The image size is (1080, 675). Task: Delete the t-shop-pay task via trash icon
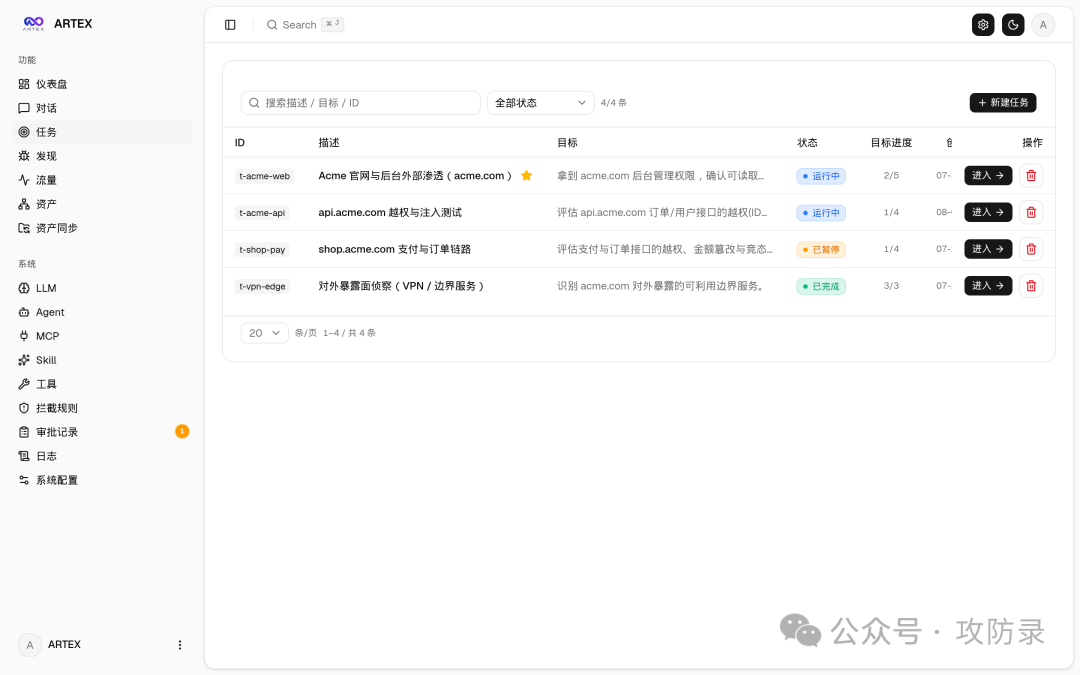[x=1031, y=249]
